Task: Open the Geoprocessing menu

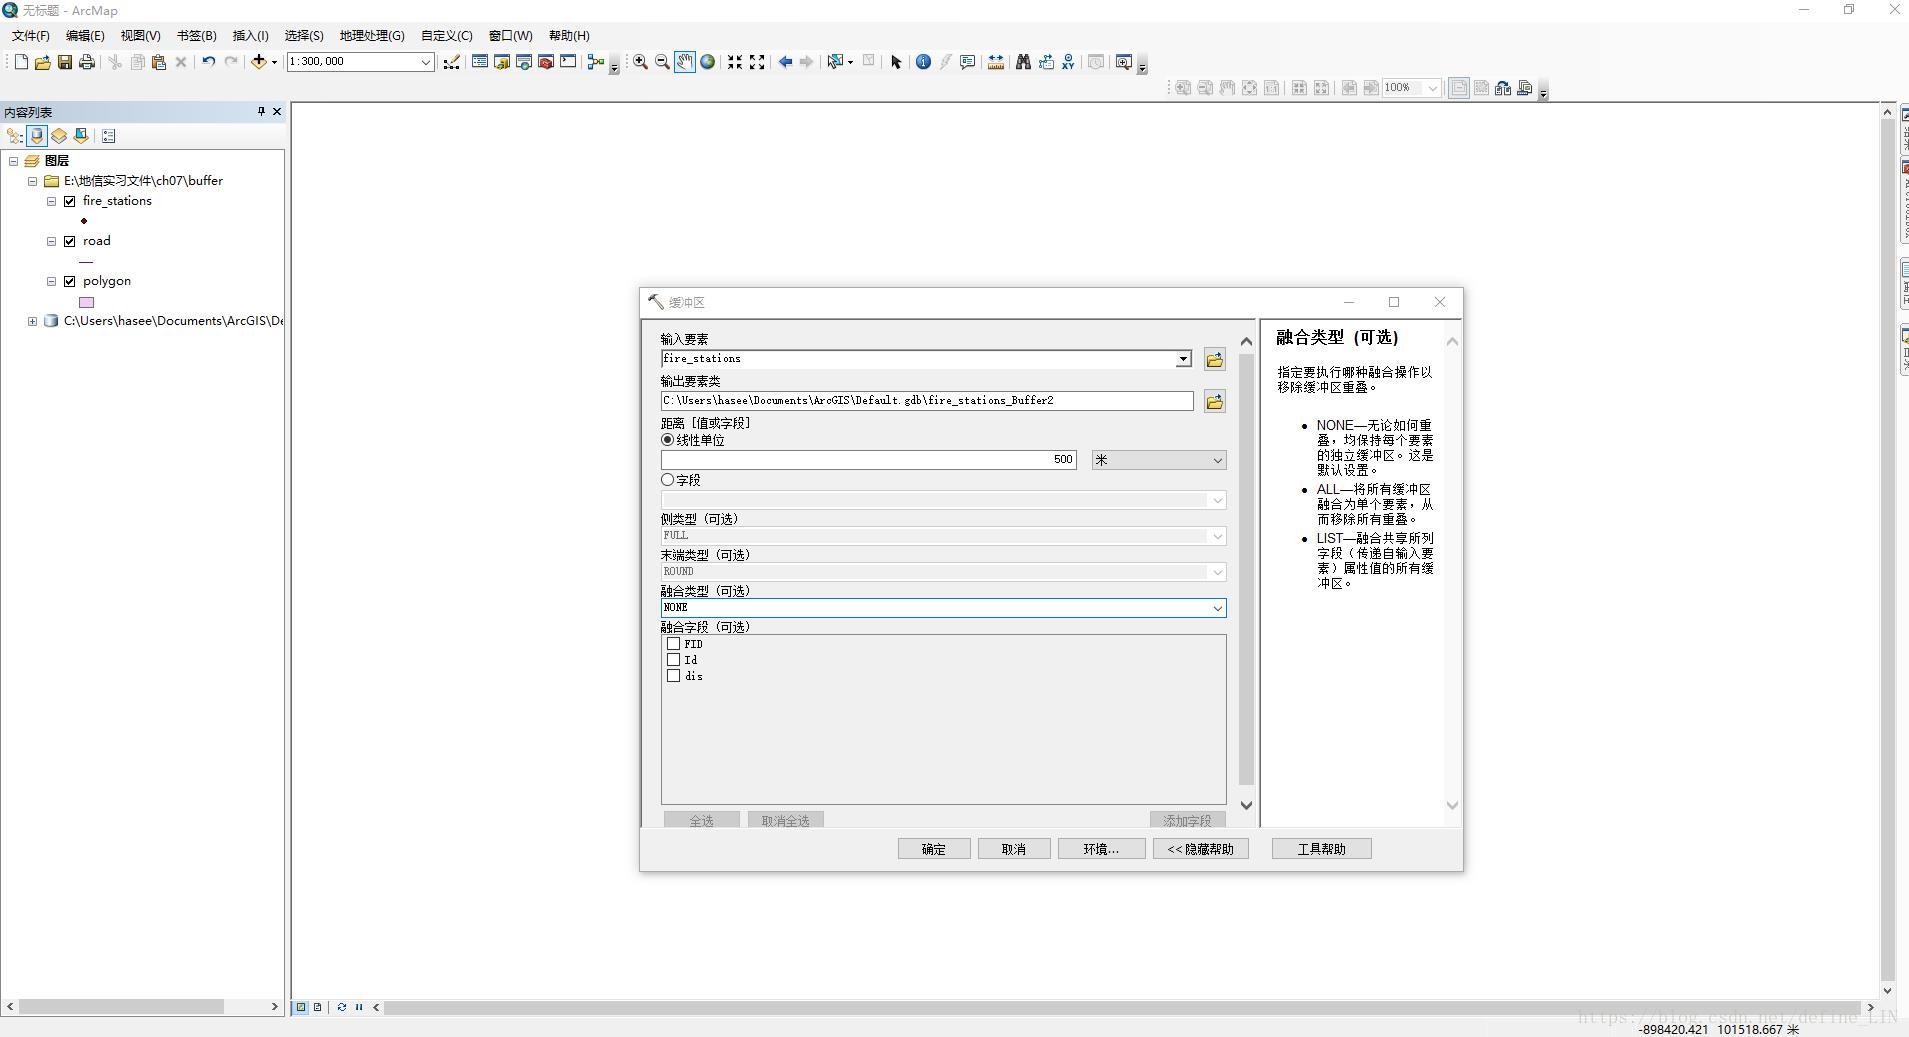Action: 372,36
